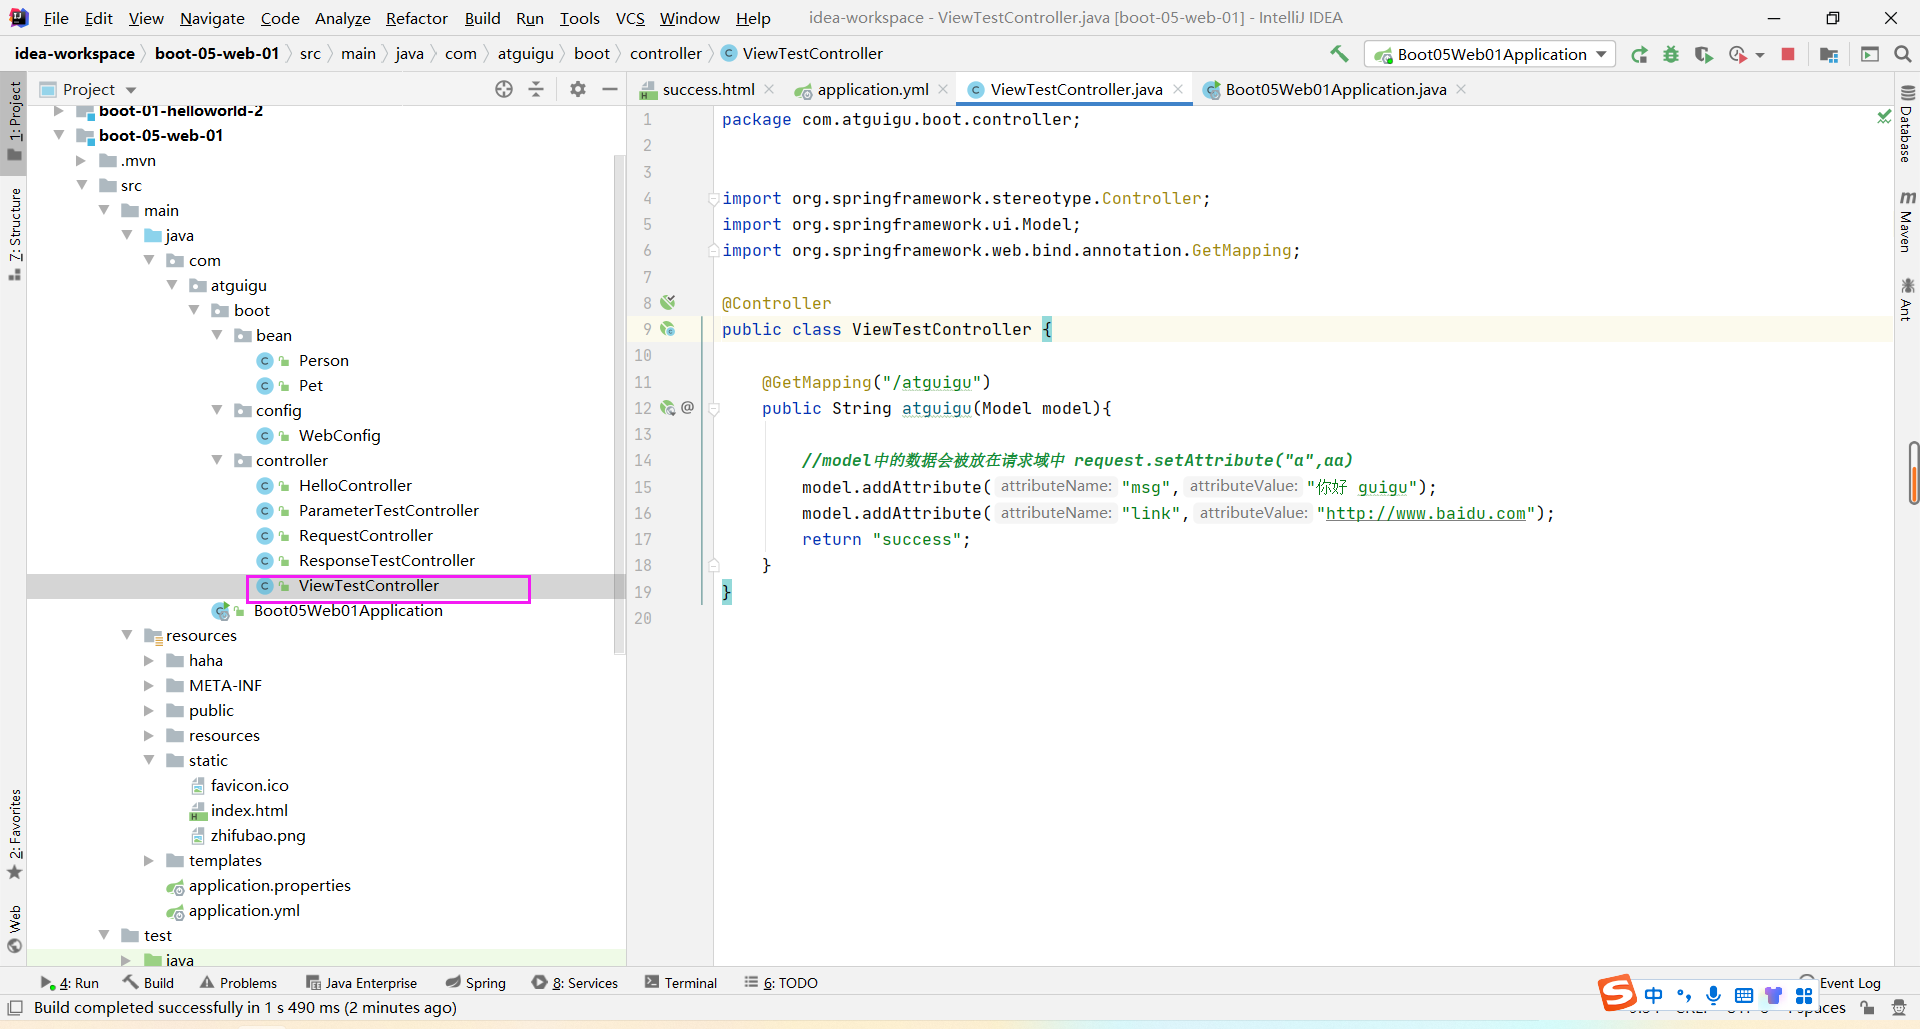
Task: Toggle the Favorites tool window
Action: click(15, 830)
